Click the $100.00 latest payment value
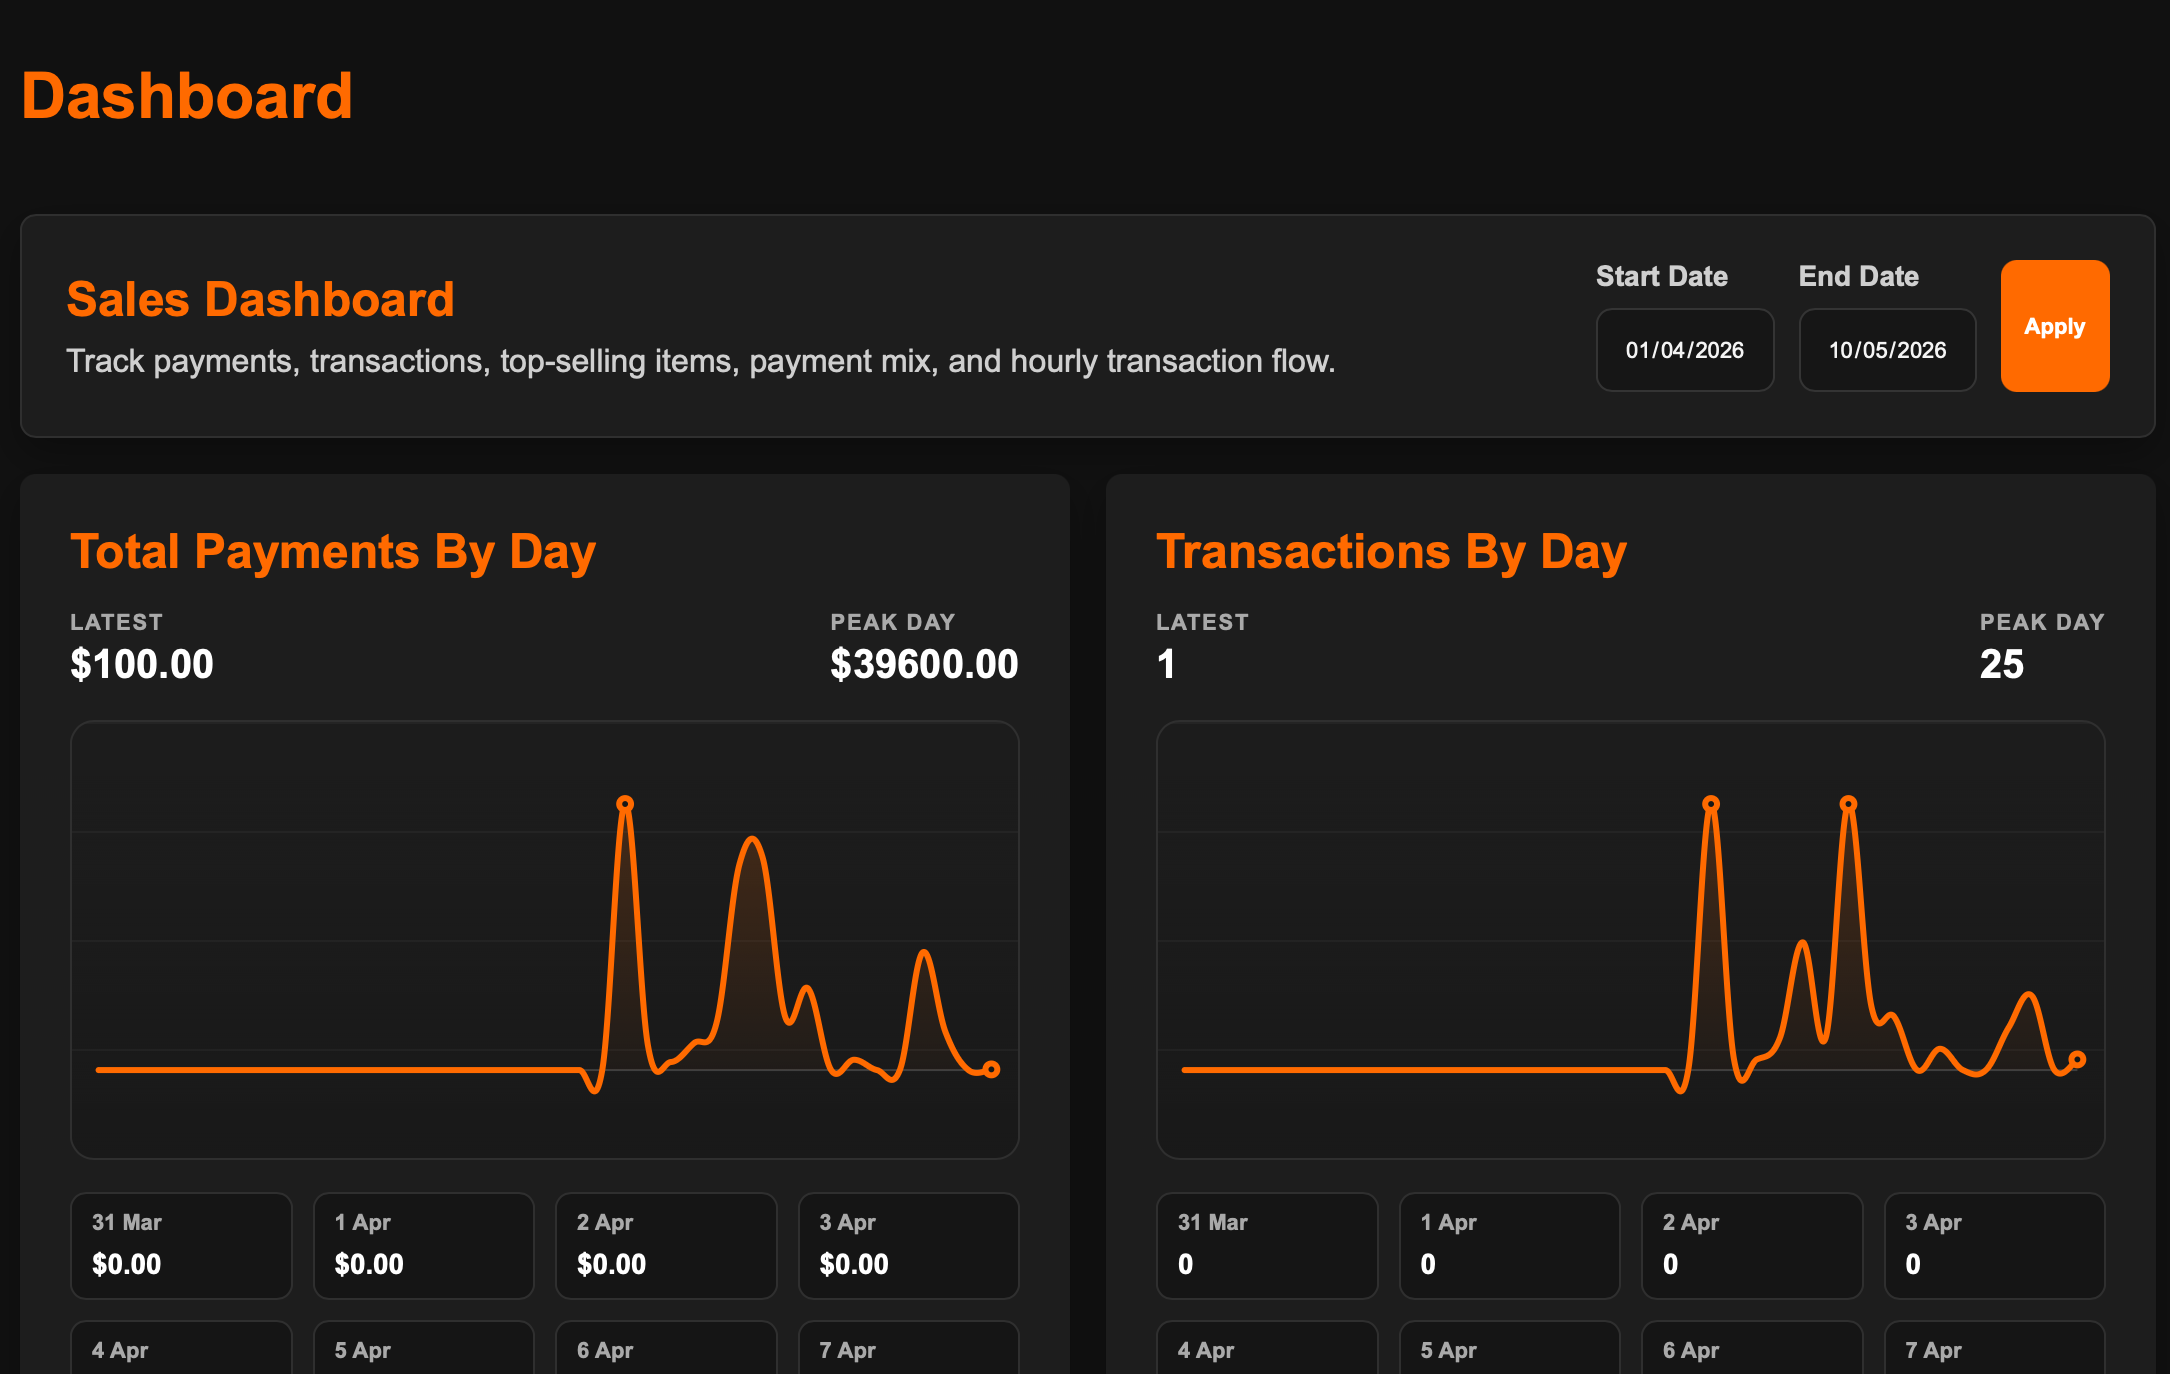The image size is (2170, 1374). click(142, 664)
